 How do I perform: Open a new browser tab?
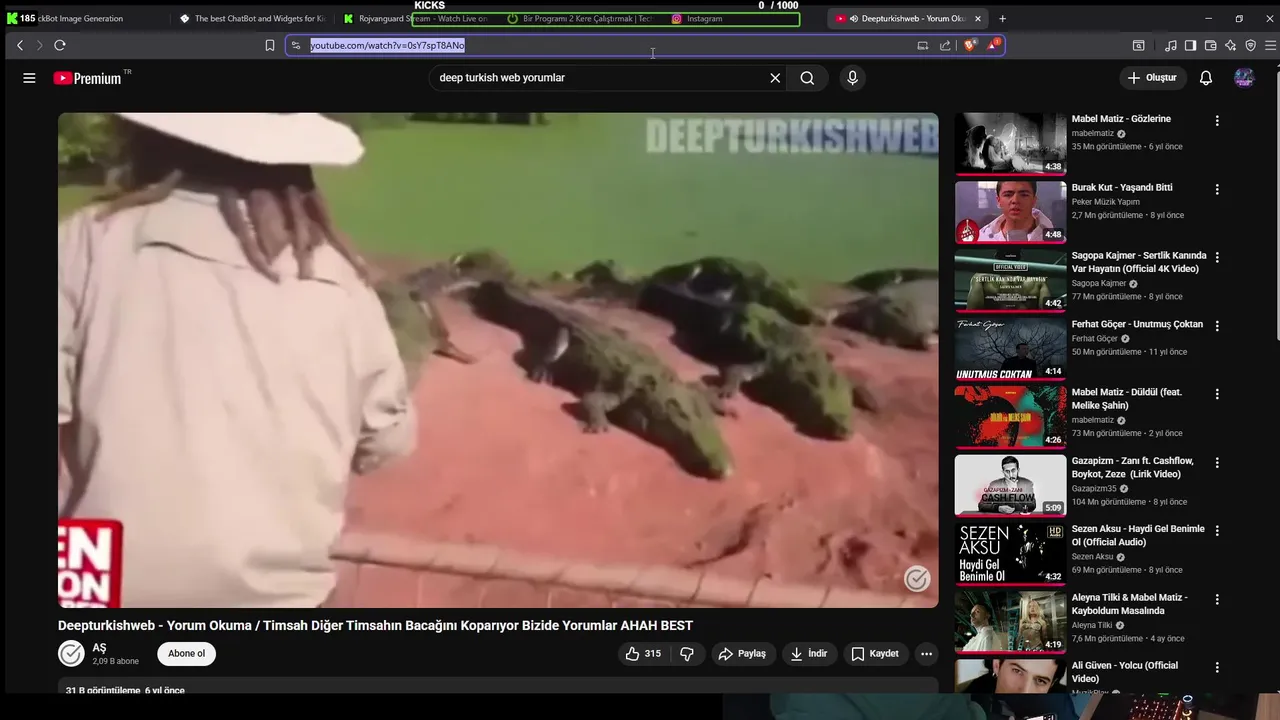pos(1002,18)
